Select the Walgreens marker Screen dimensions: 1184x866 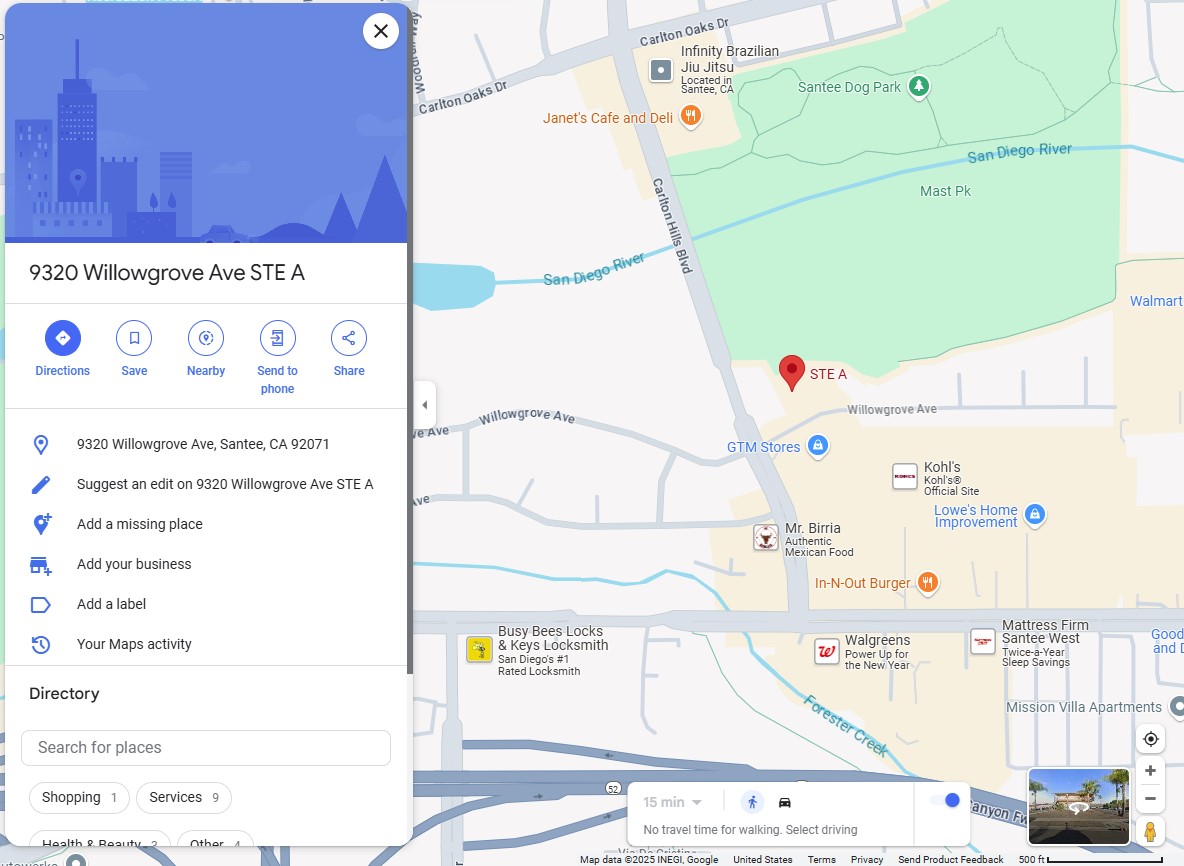tap(826, 651)
